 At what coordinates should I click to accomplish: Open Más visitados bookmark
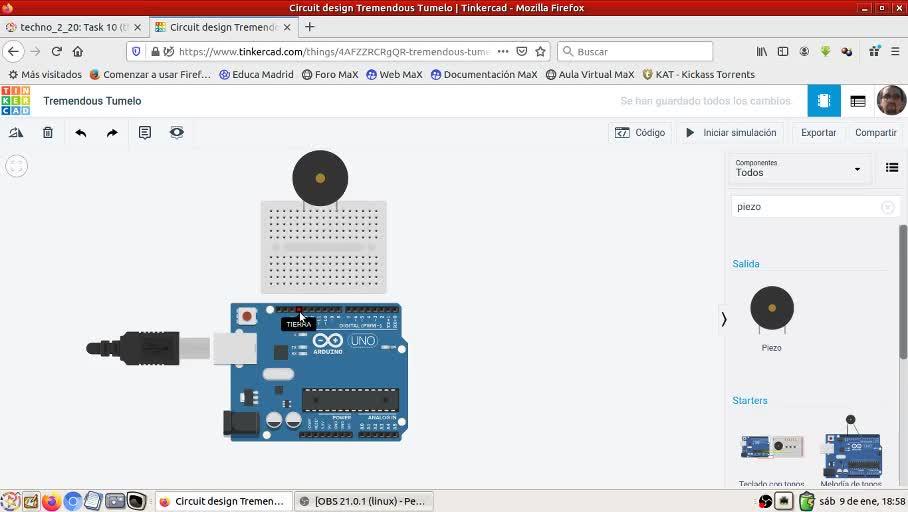point(45,74)
